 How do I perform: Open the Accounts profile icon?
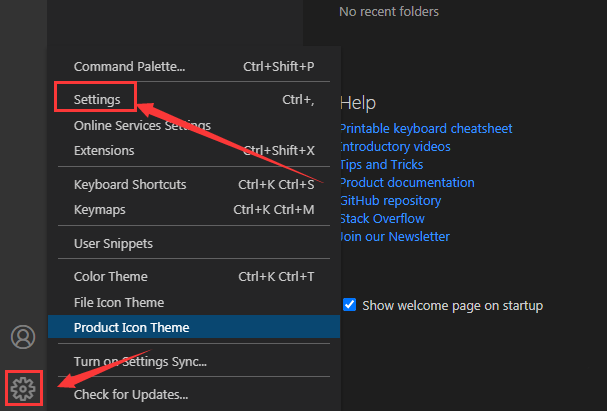point(23,337)
